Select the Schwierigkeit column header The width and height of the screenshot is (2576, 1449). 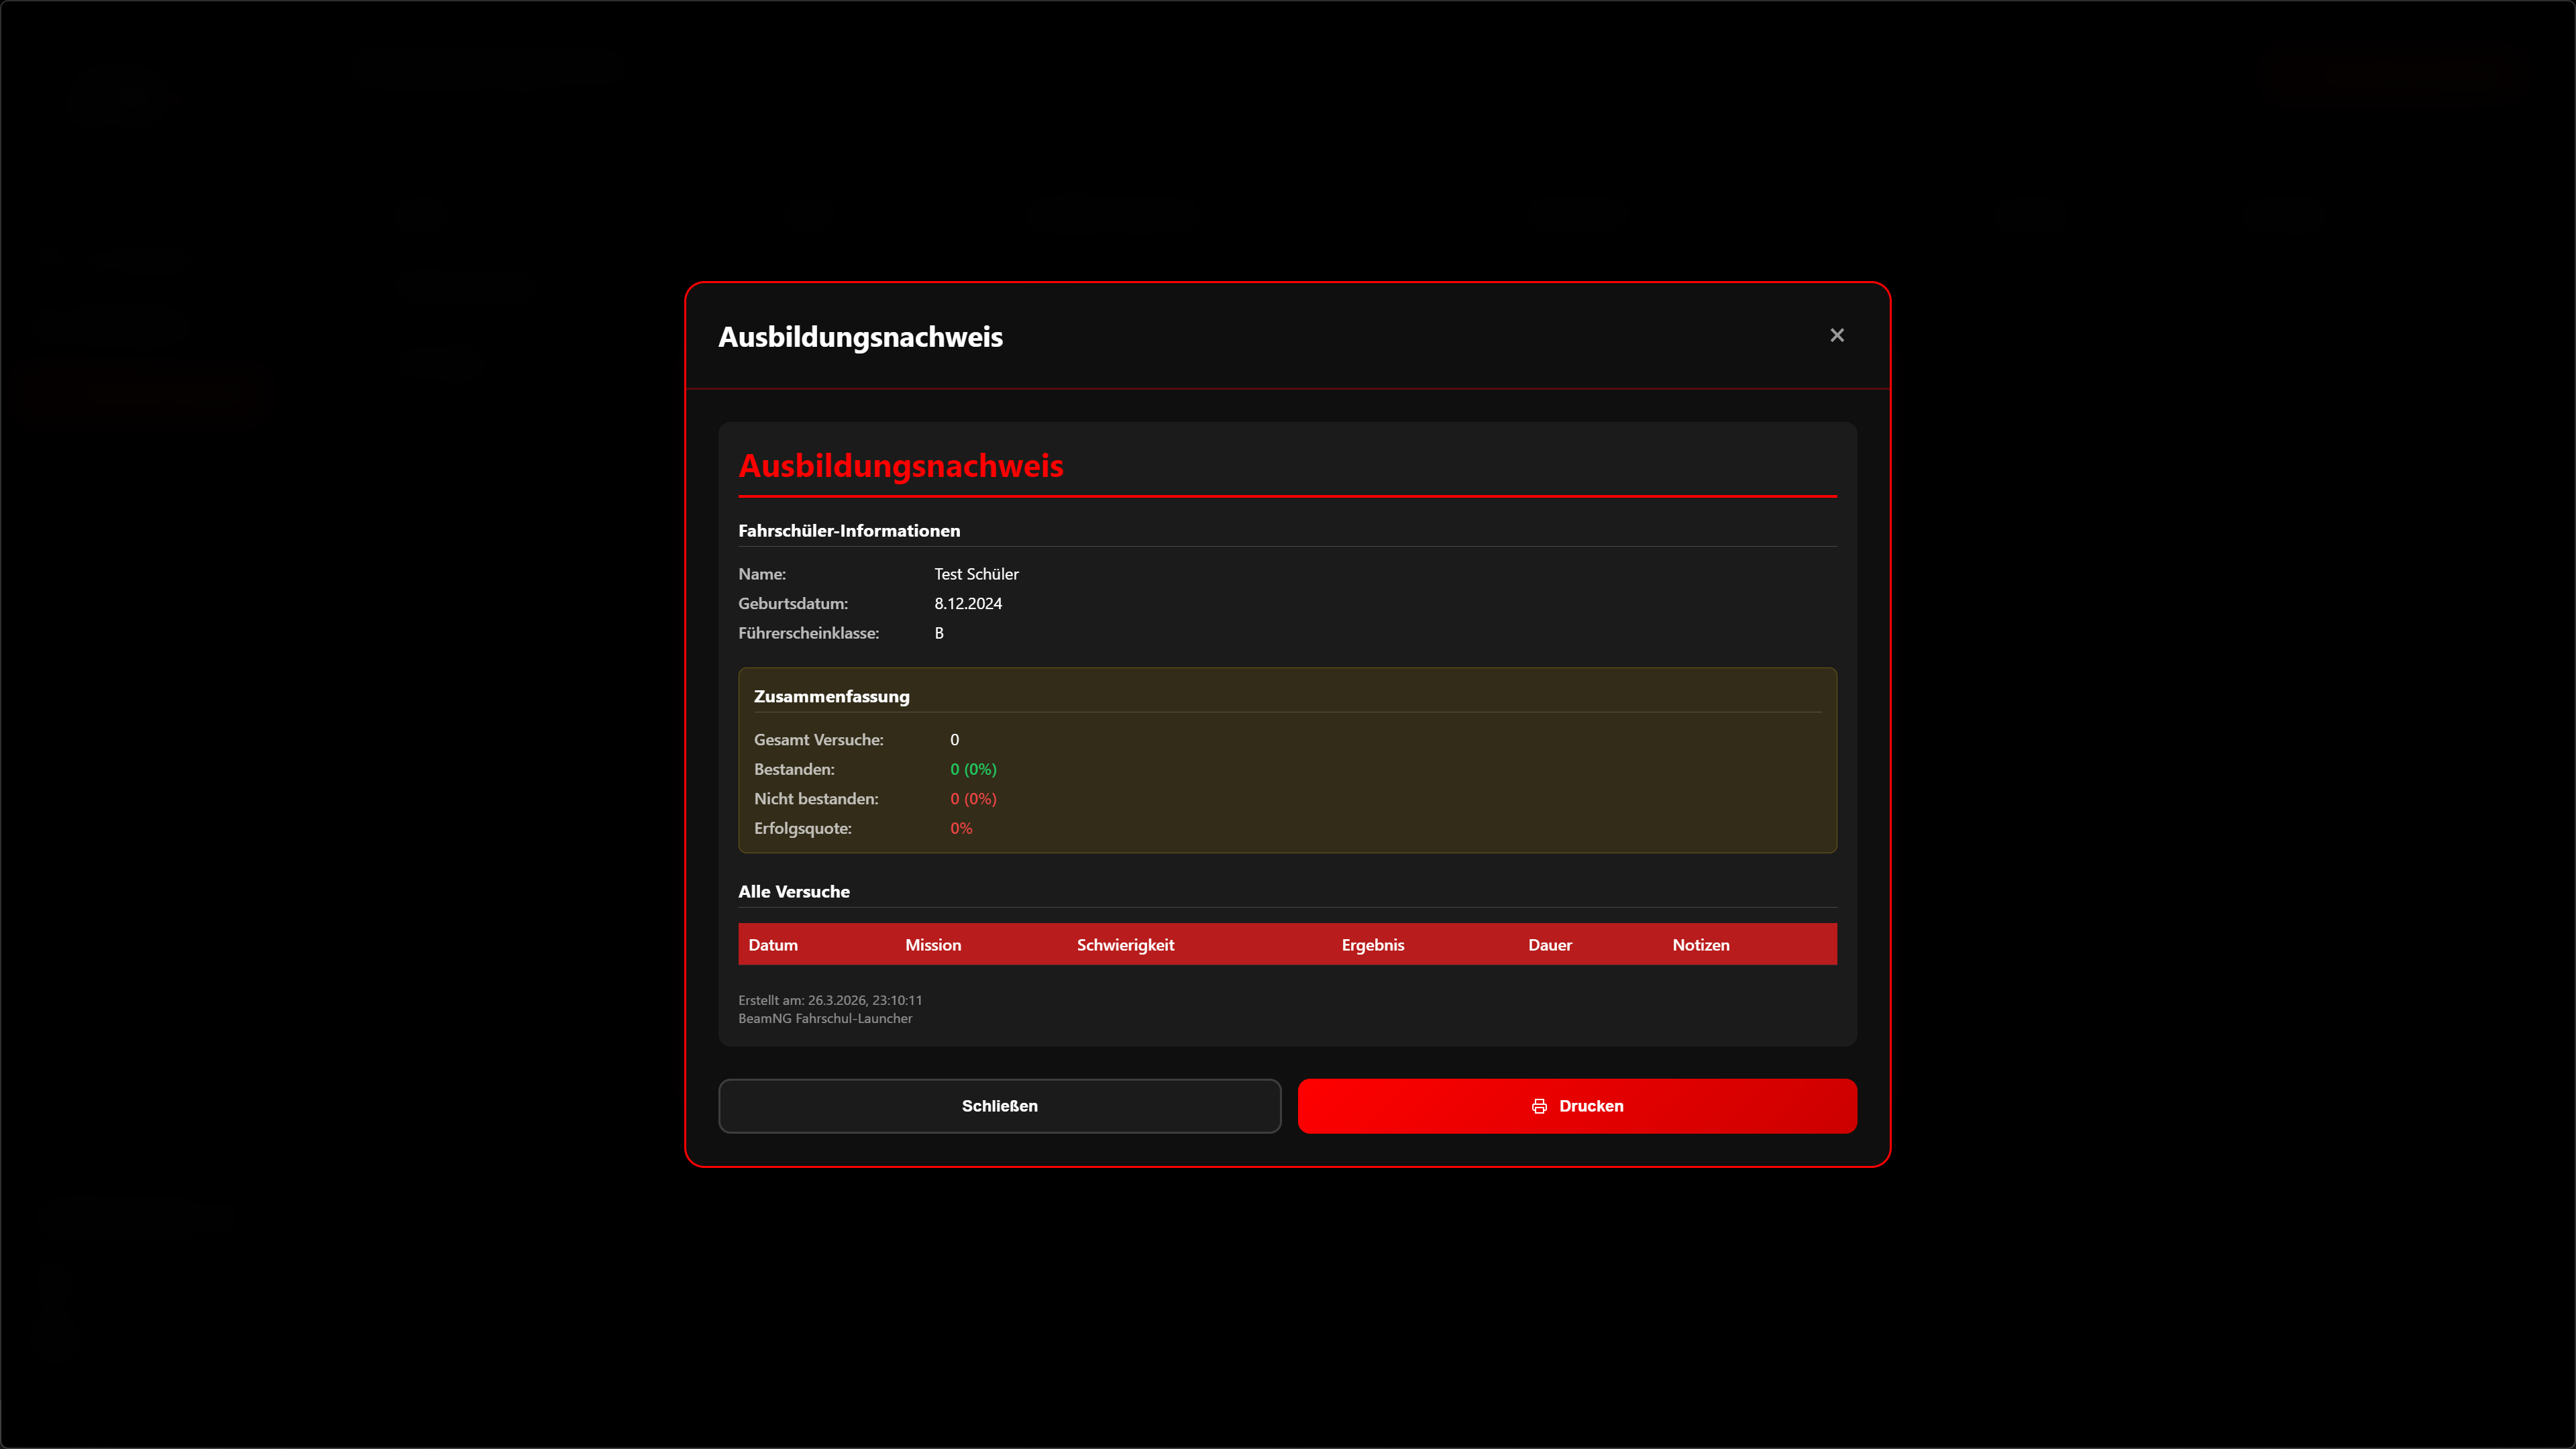click(1125, 945)
